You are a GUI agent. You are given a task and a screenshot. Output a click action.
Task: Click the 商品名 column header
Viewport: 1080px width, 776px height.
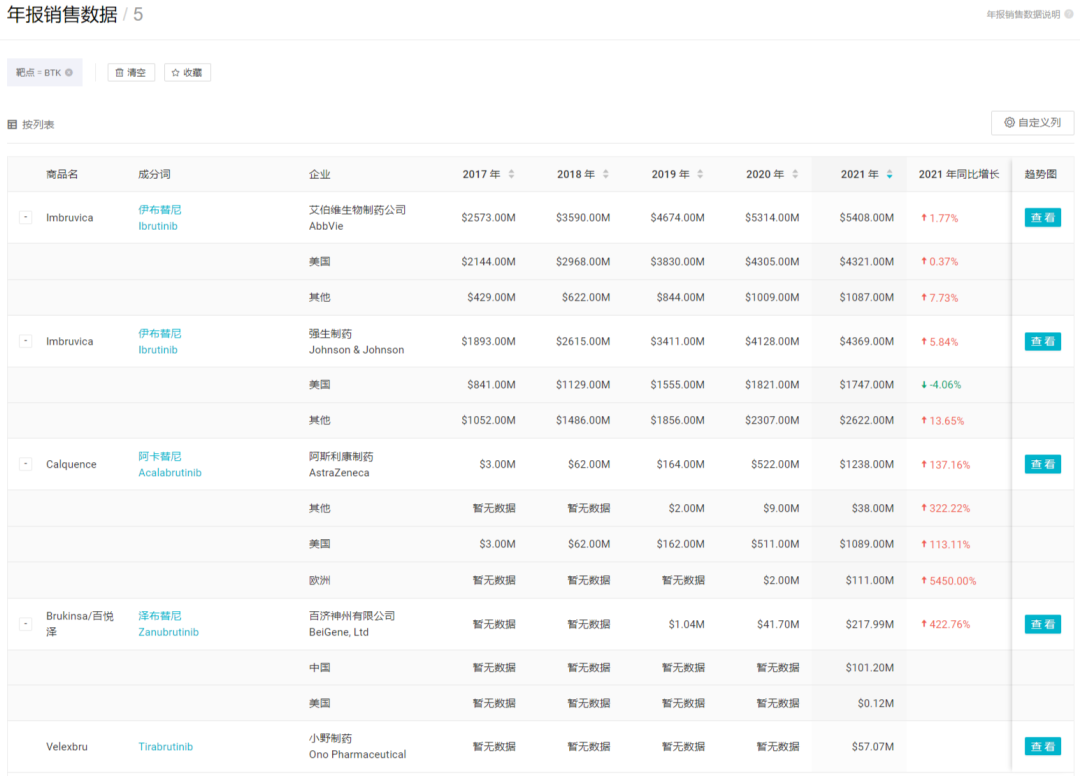(x=62, y=174)
